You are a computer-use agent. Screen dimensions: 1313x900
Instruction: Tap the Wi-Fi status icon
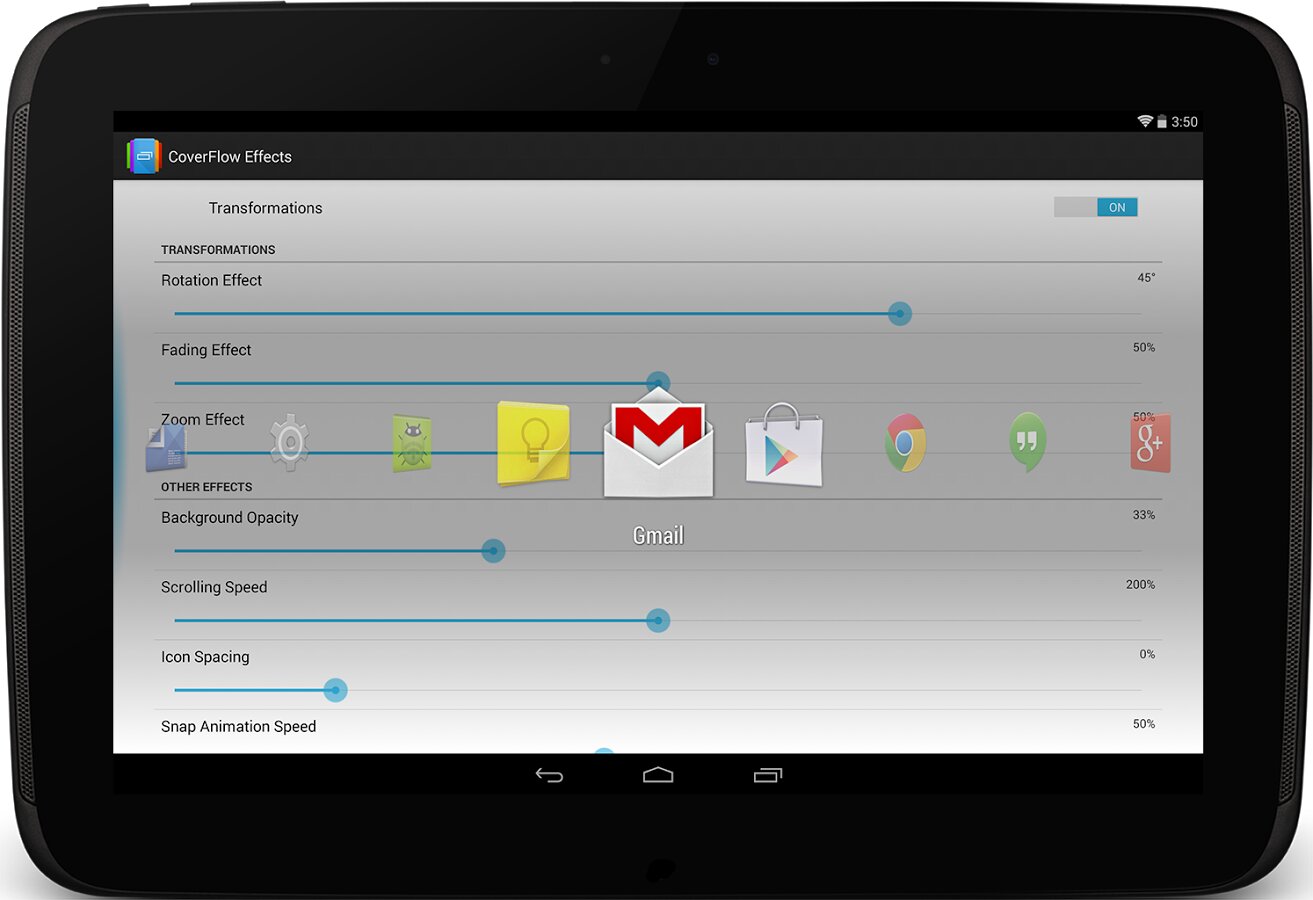click(1145, 122)
